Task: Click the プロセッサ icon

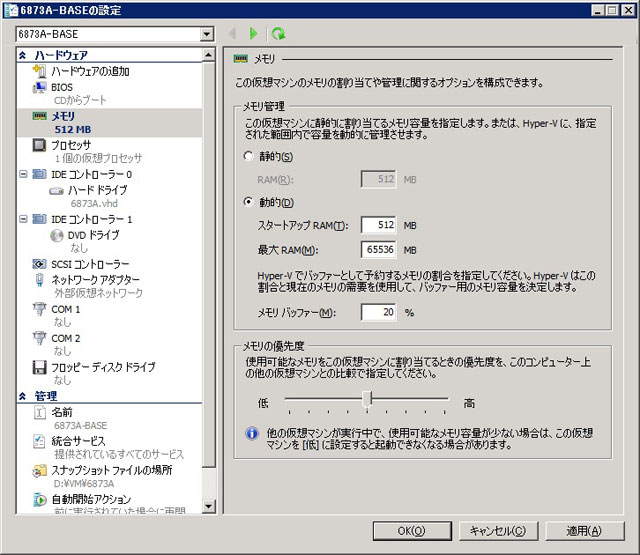Action: pyautogui.click(x=39, y=145)
